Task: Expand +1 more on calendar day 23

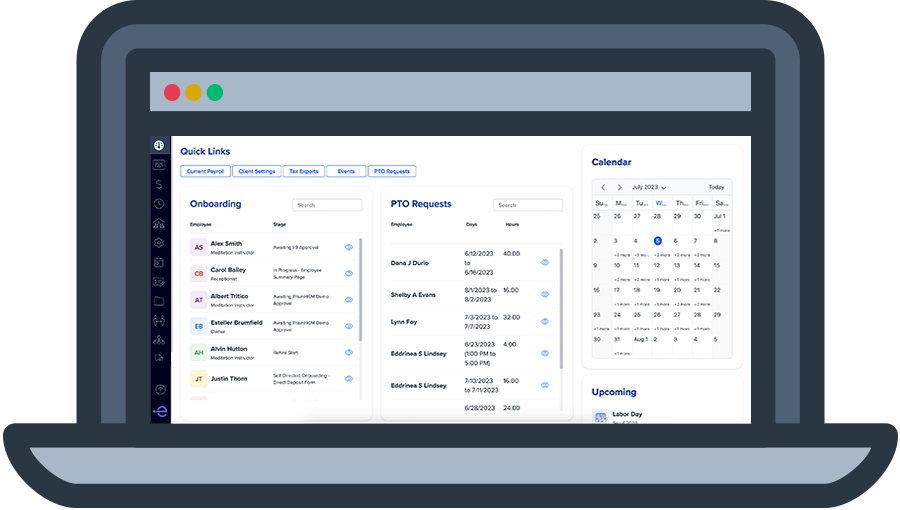Action: click(602, 329)
